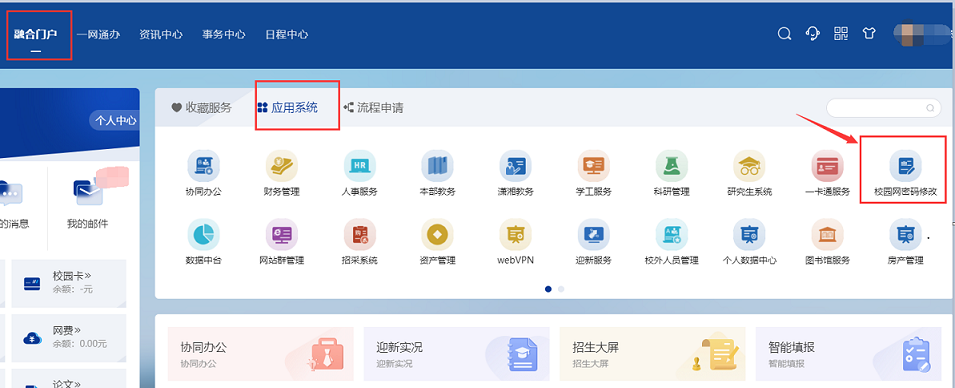The image size is (955, 388).
Task: Open 事务中心 in the top navigation
Action: [224, 34]
